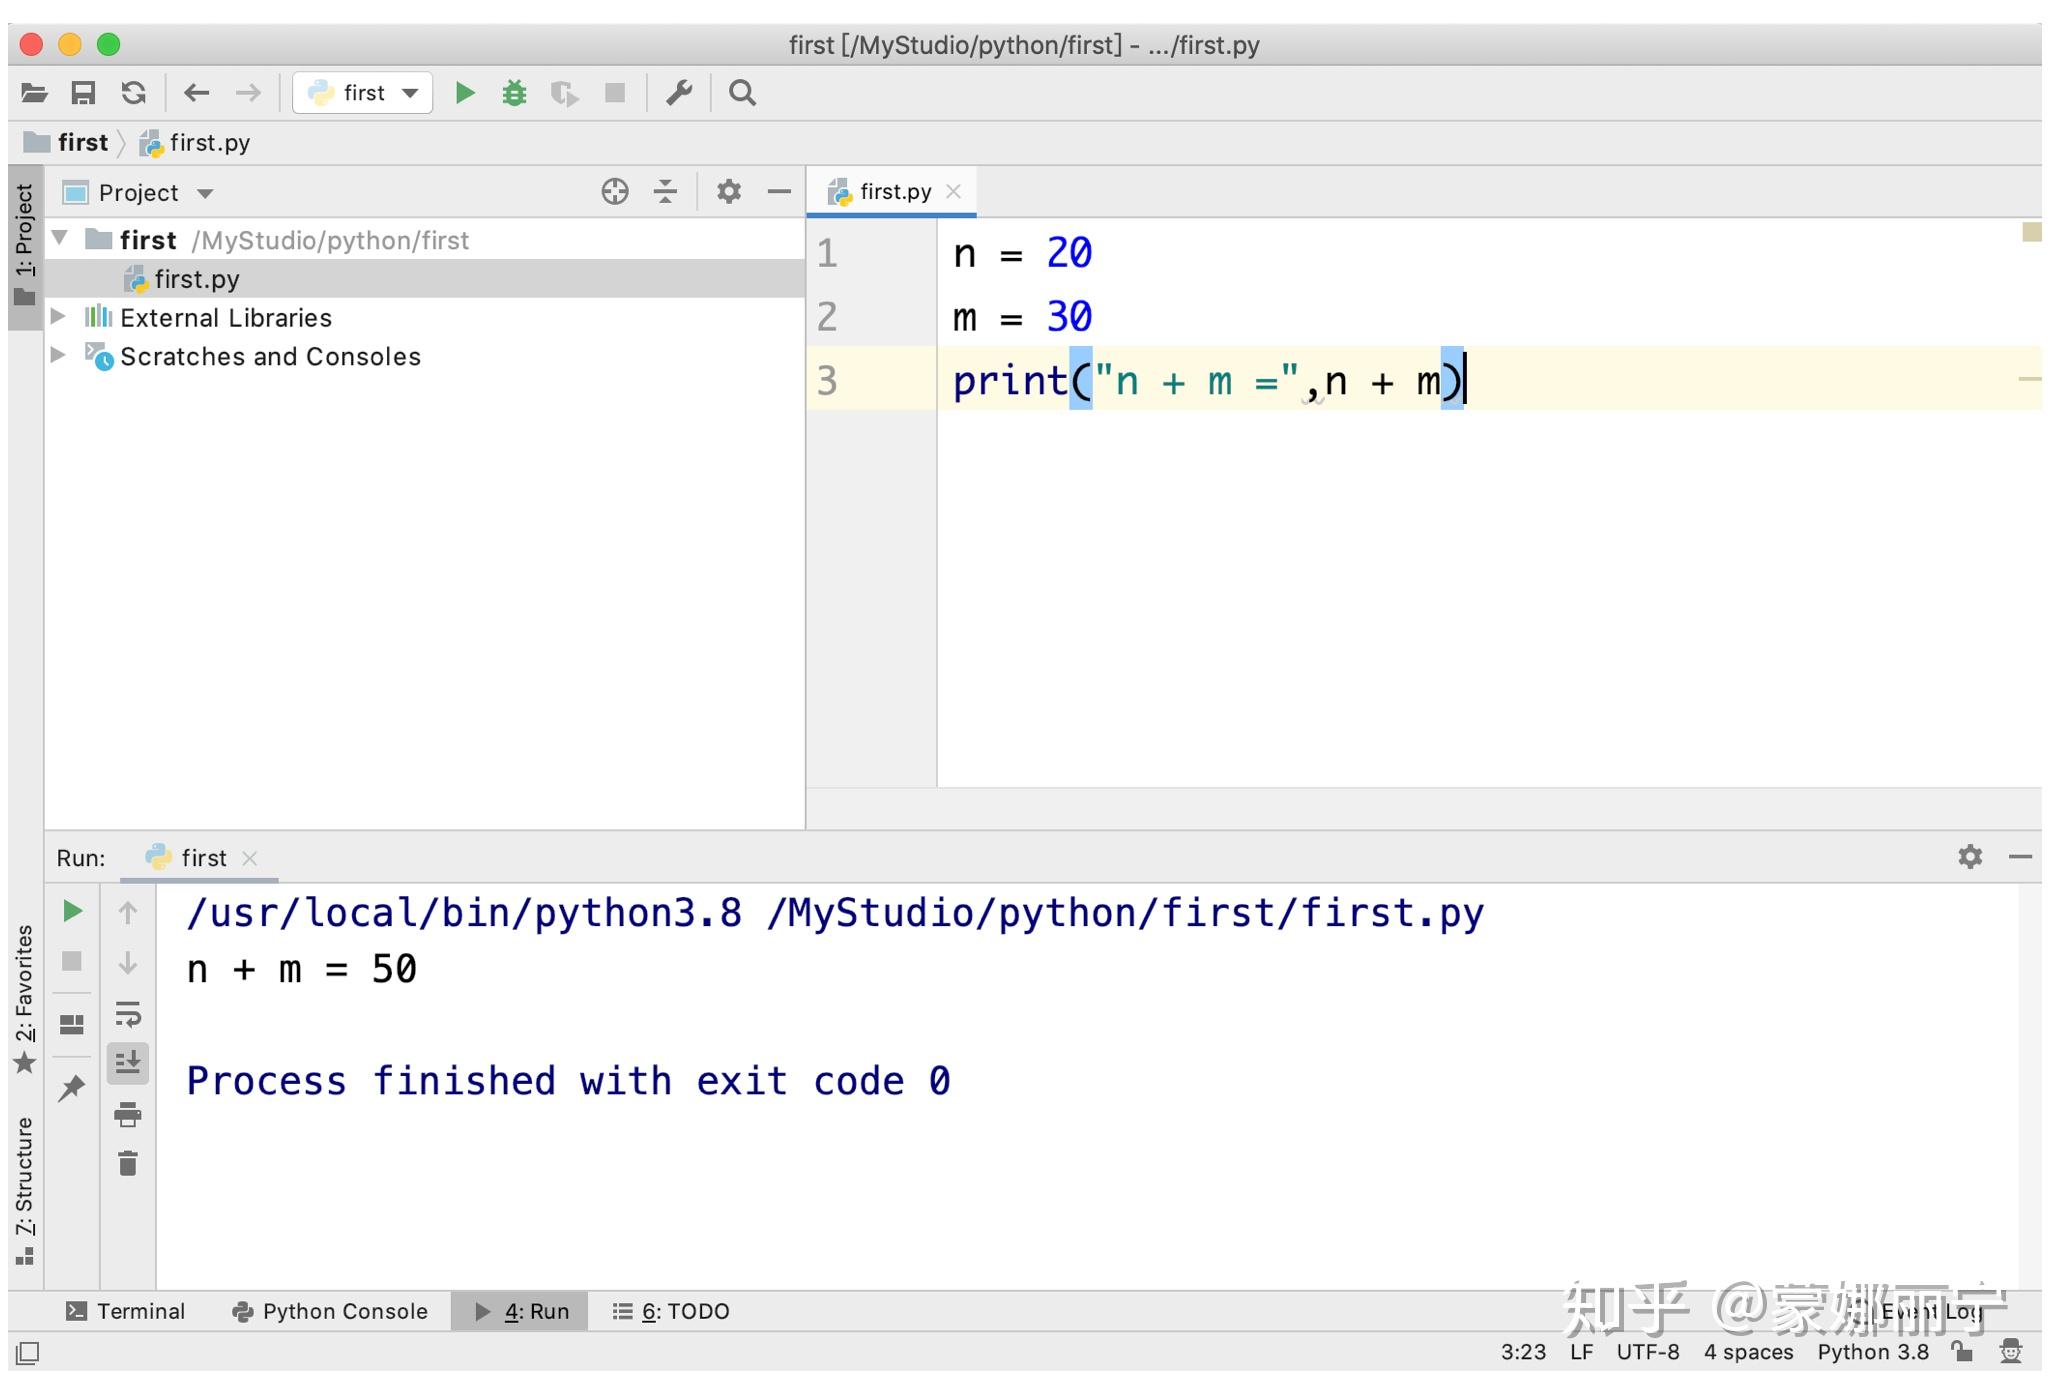Run the first configuration with green play icon
The width and height of the screenshot is (2062, 1392).
tap(465, 92)
